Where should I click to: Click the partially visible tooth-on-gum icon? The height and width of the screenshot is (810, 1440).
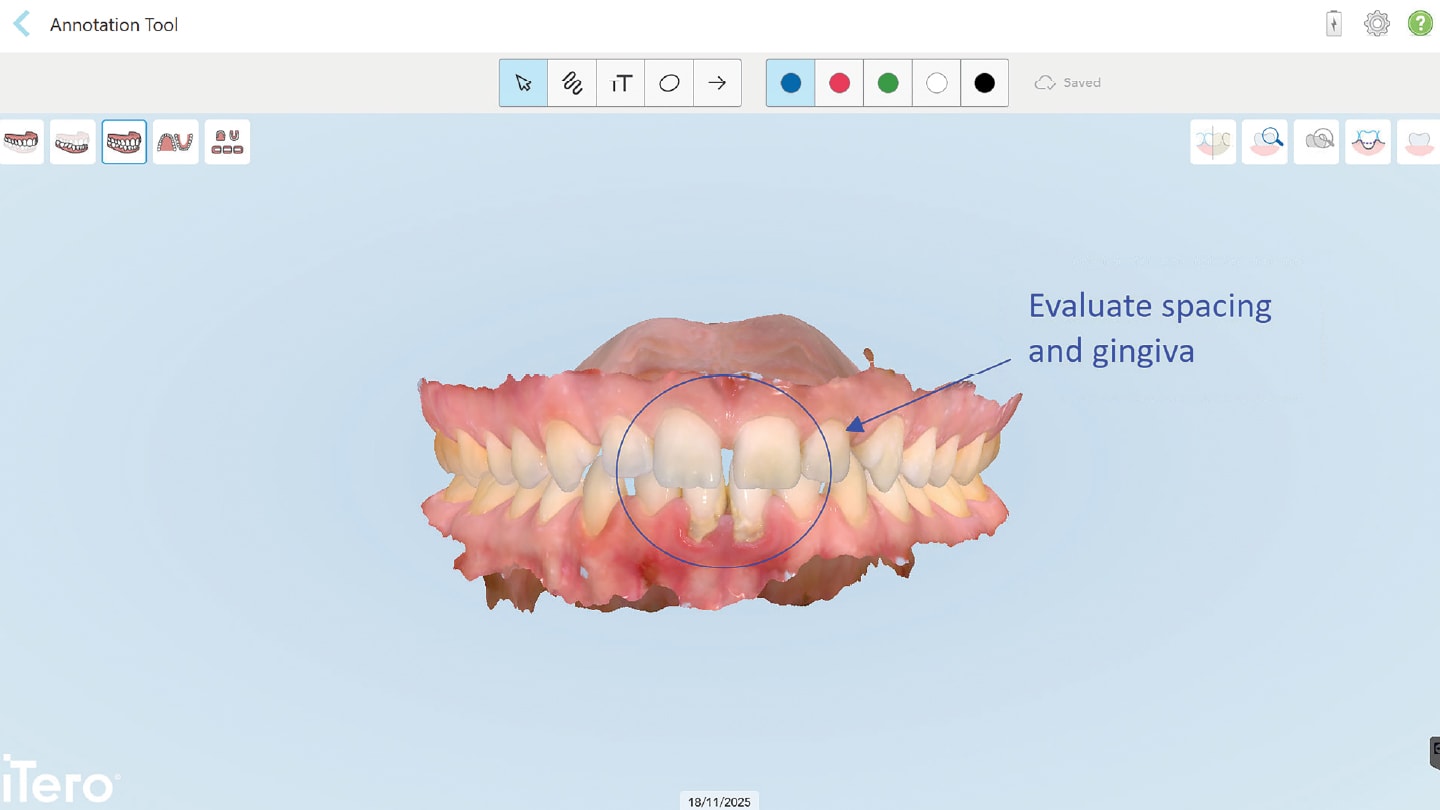coord(1419,142)
